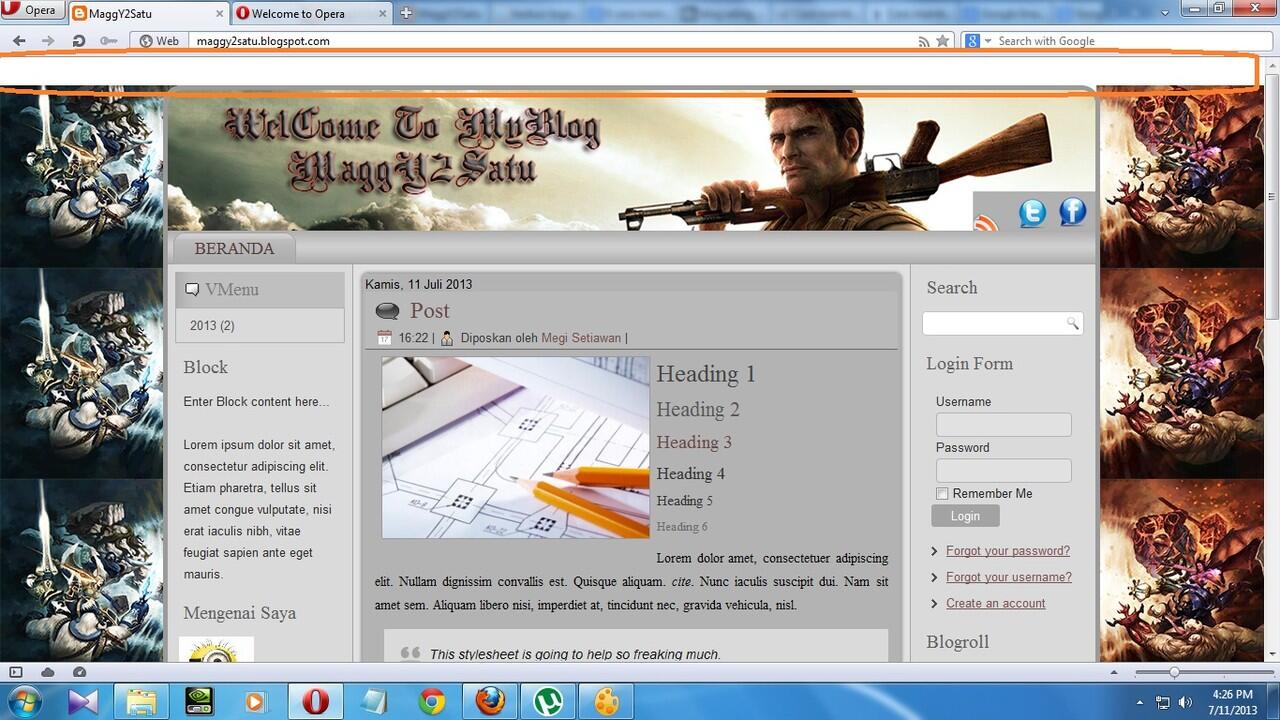The image size is (1280, 720).
Task: Focus the Password field
Action: coord(1003,470)
